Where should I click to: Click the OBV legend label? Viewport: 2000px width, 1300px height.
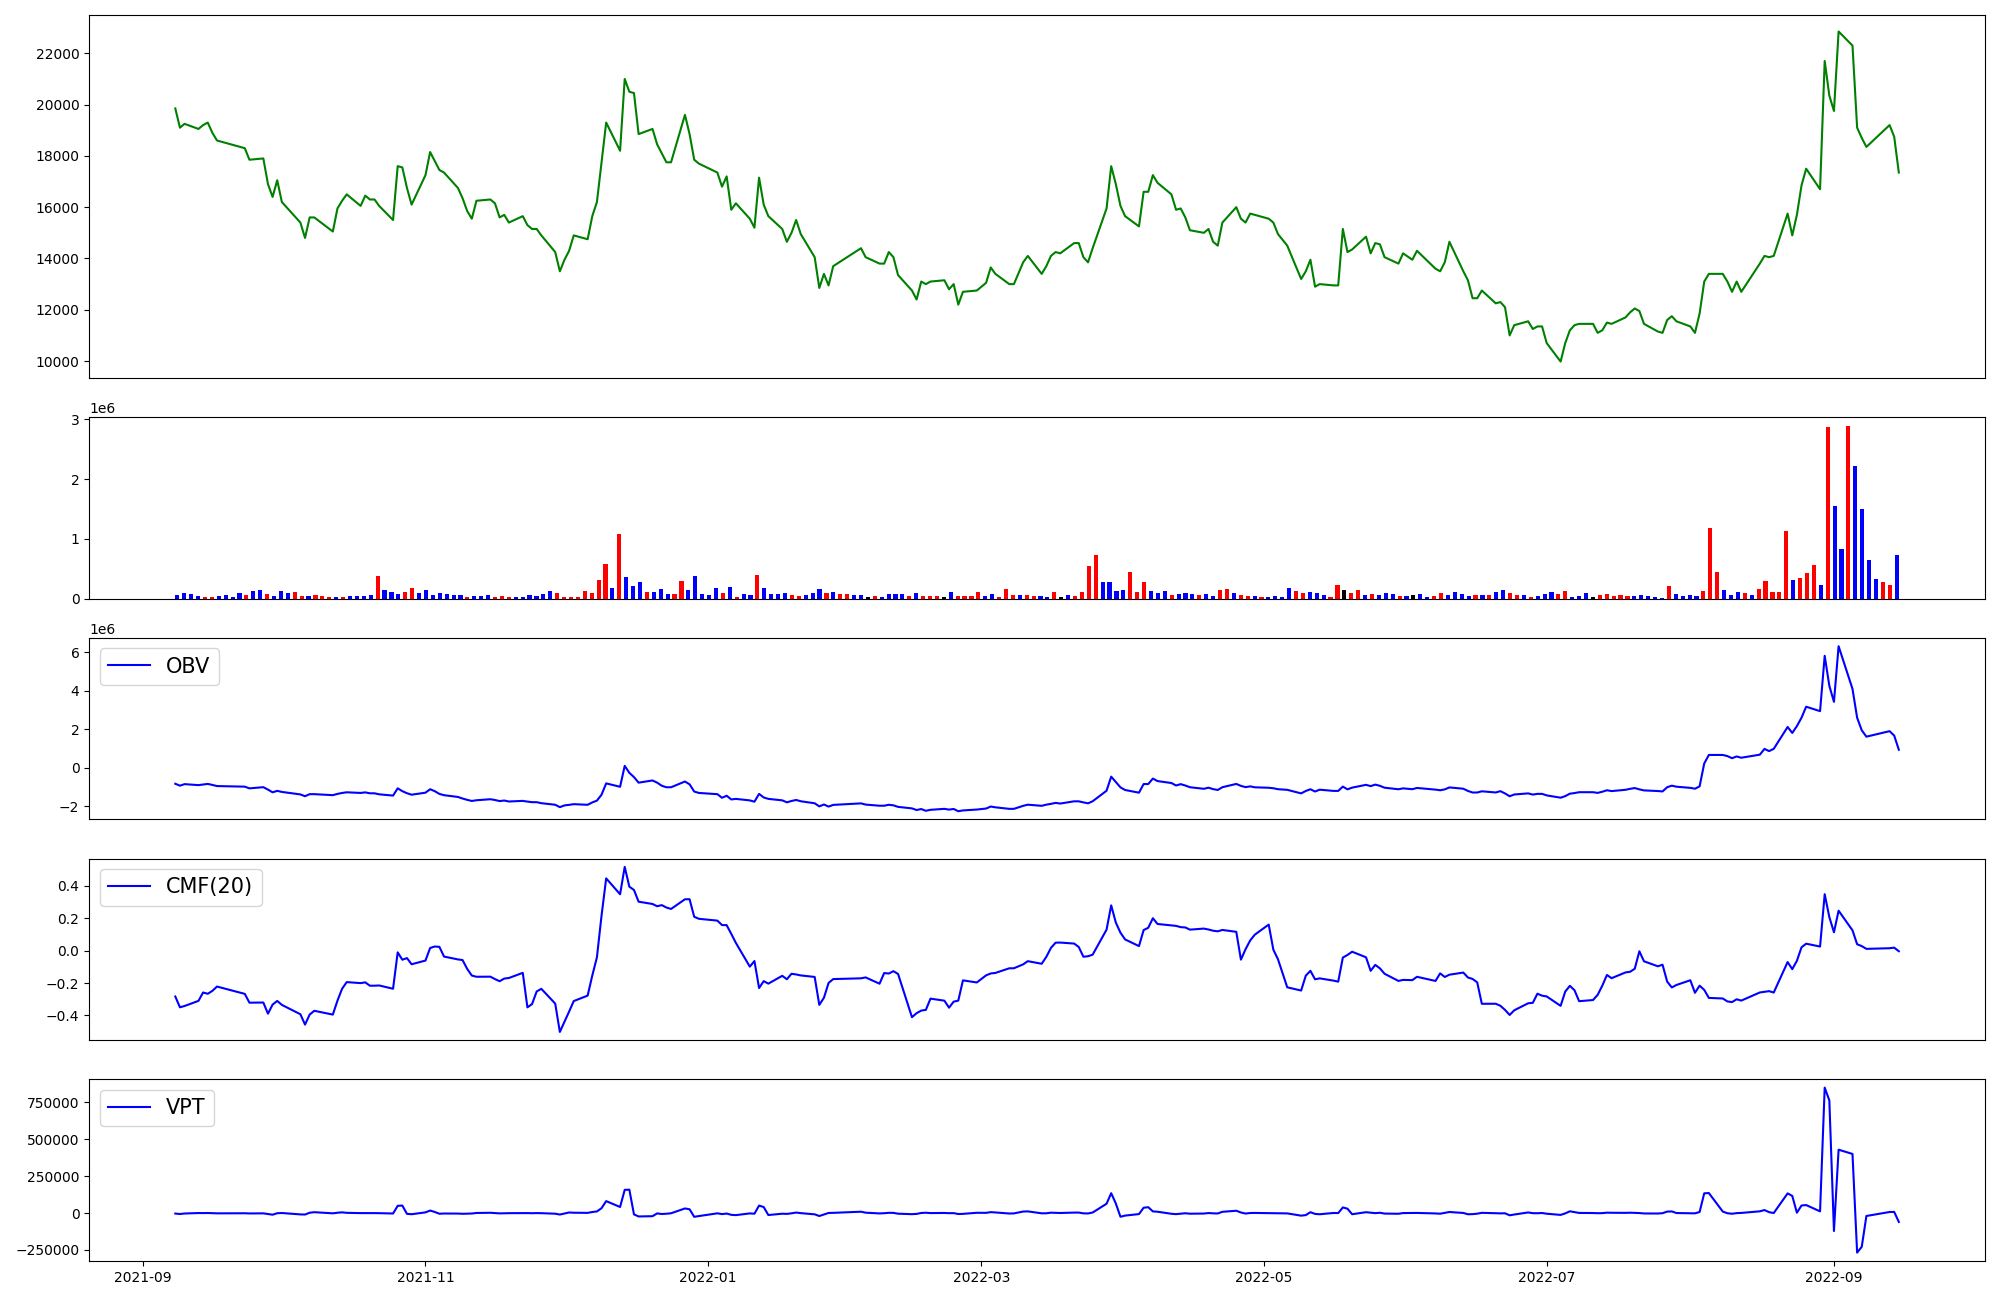(187, 666)
